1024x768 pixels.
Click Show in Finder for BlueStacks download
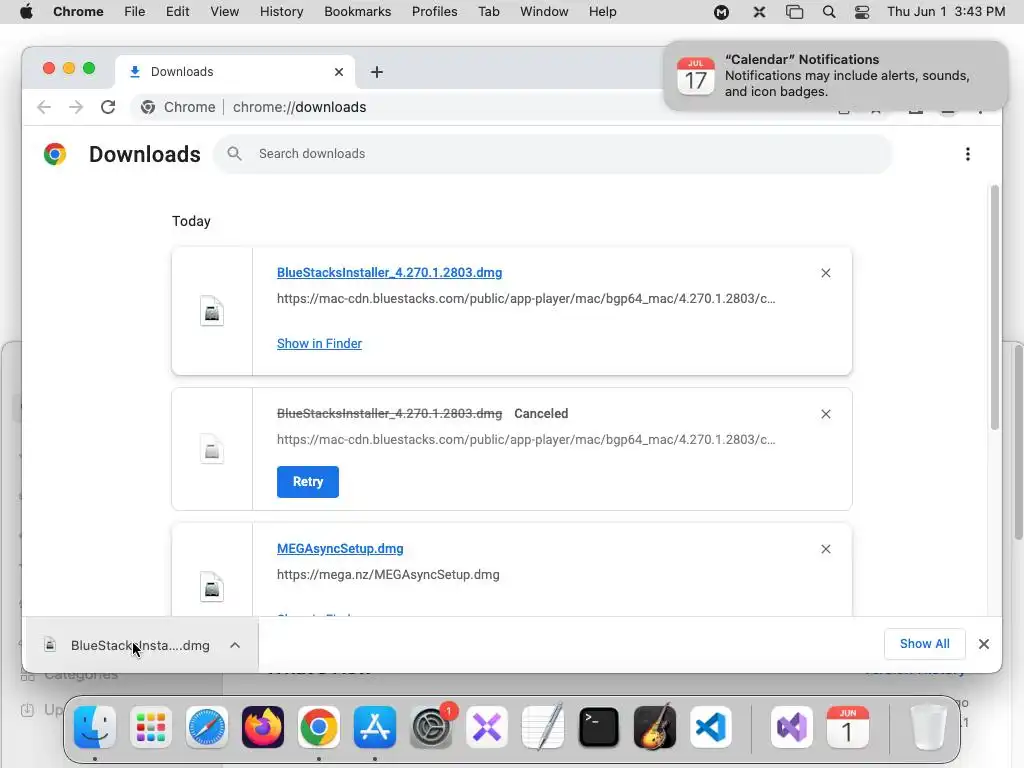(x=319, y=344)
